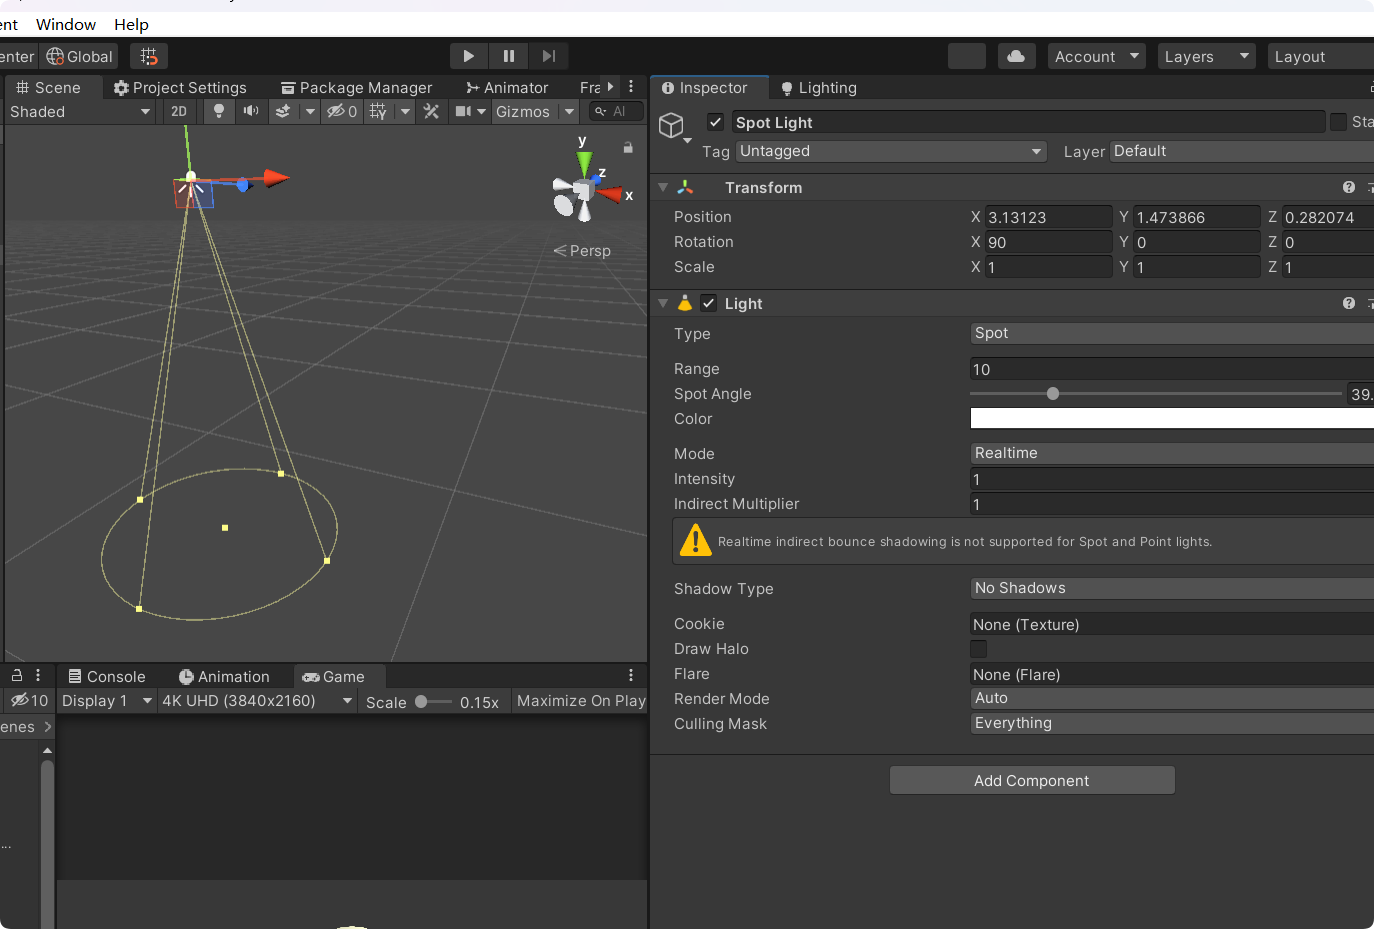Start Play mode with the Play button
The width and height of the screenshot is (1374, 929).
pyautogui.click(x=468, y=56)
